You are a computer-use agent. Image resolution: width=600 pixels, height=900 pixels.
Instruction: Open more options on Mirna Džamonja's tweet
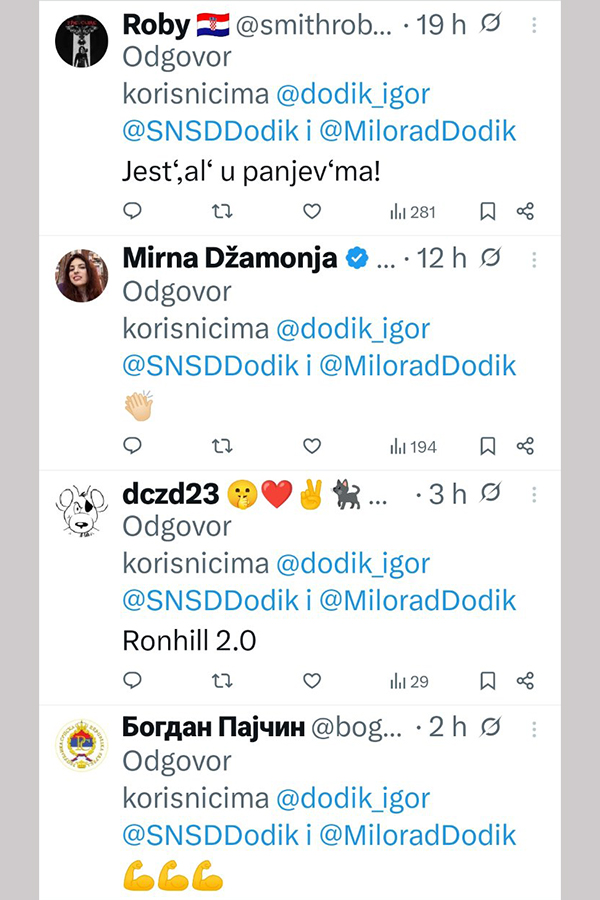tap(534, 259)
